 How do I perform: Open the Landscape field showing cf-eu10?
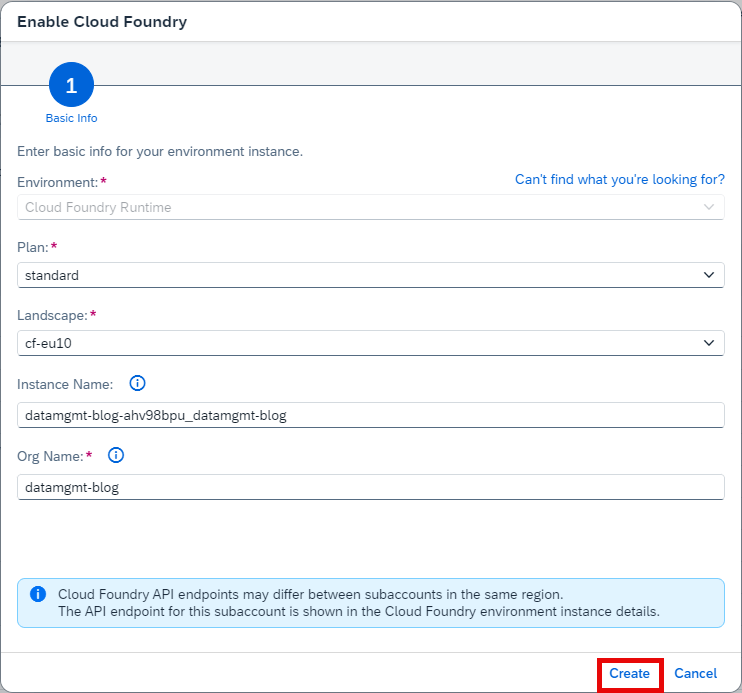click(x=371, y=343)
